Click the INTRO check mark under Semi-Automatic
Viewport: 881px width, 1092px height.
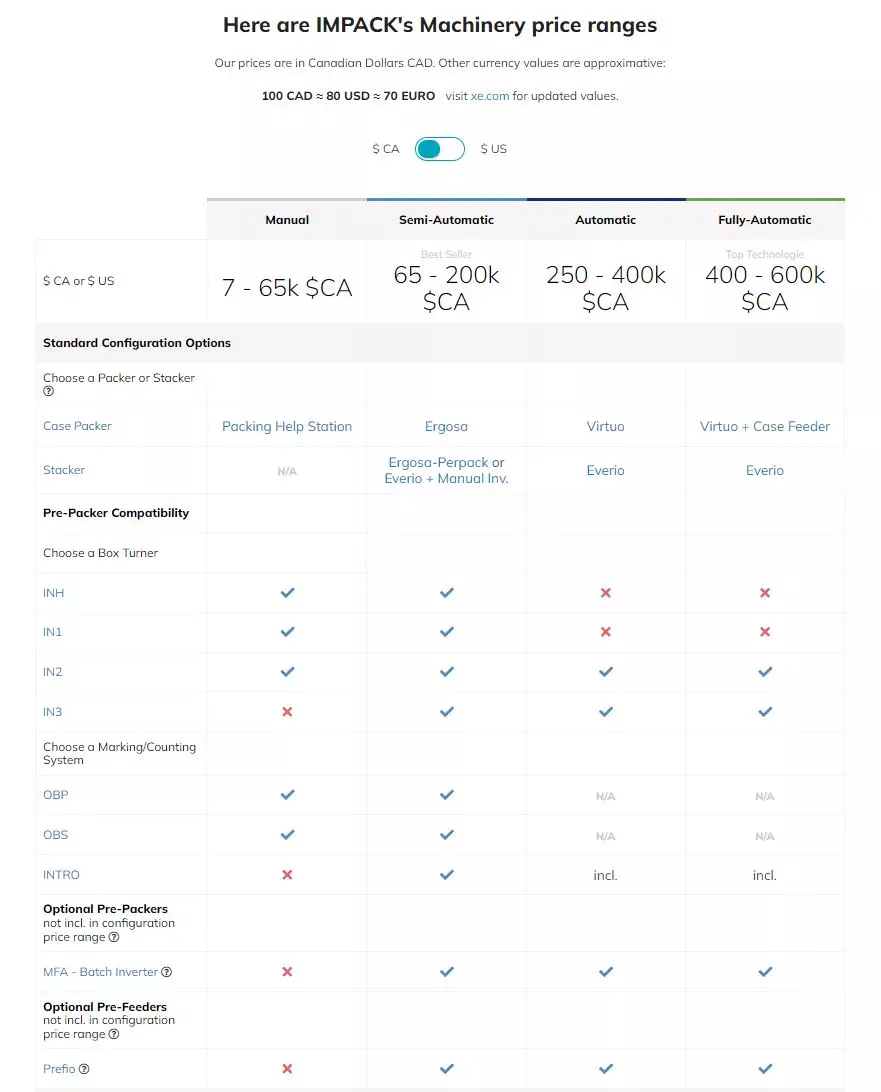446,875
